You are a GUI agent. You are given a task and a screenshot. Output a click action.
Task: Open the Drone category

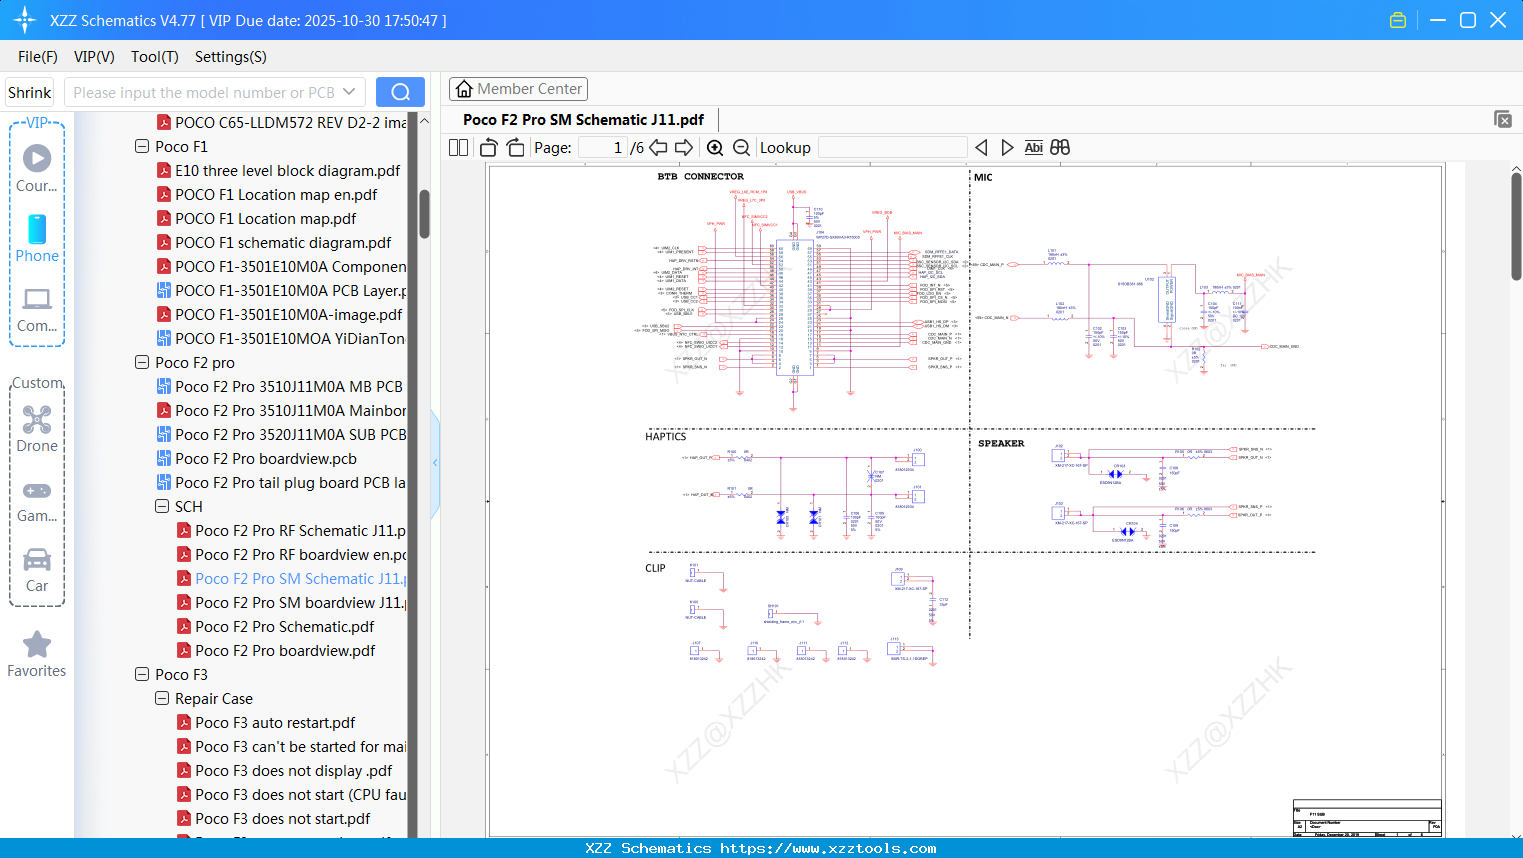37,429
